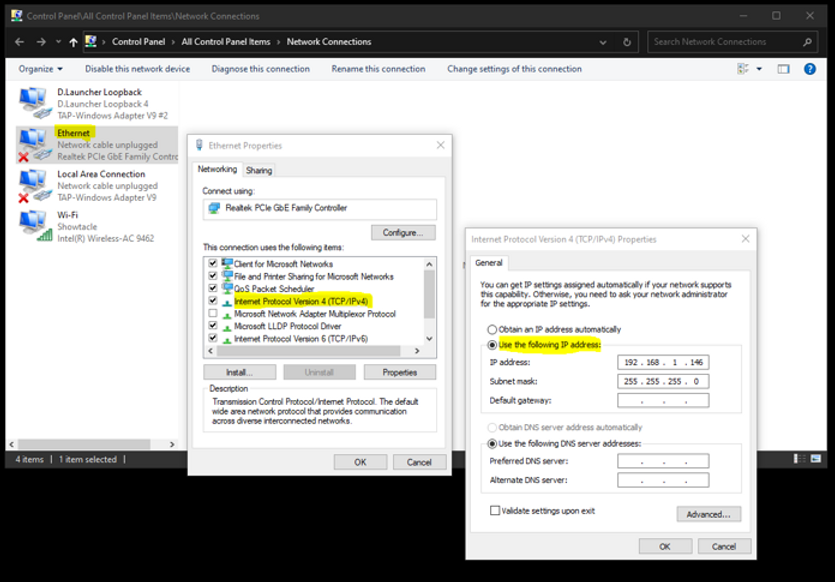The image size is (835, 582).
Task: Click Client for Microsoft Networks icon
Action: 227,263
